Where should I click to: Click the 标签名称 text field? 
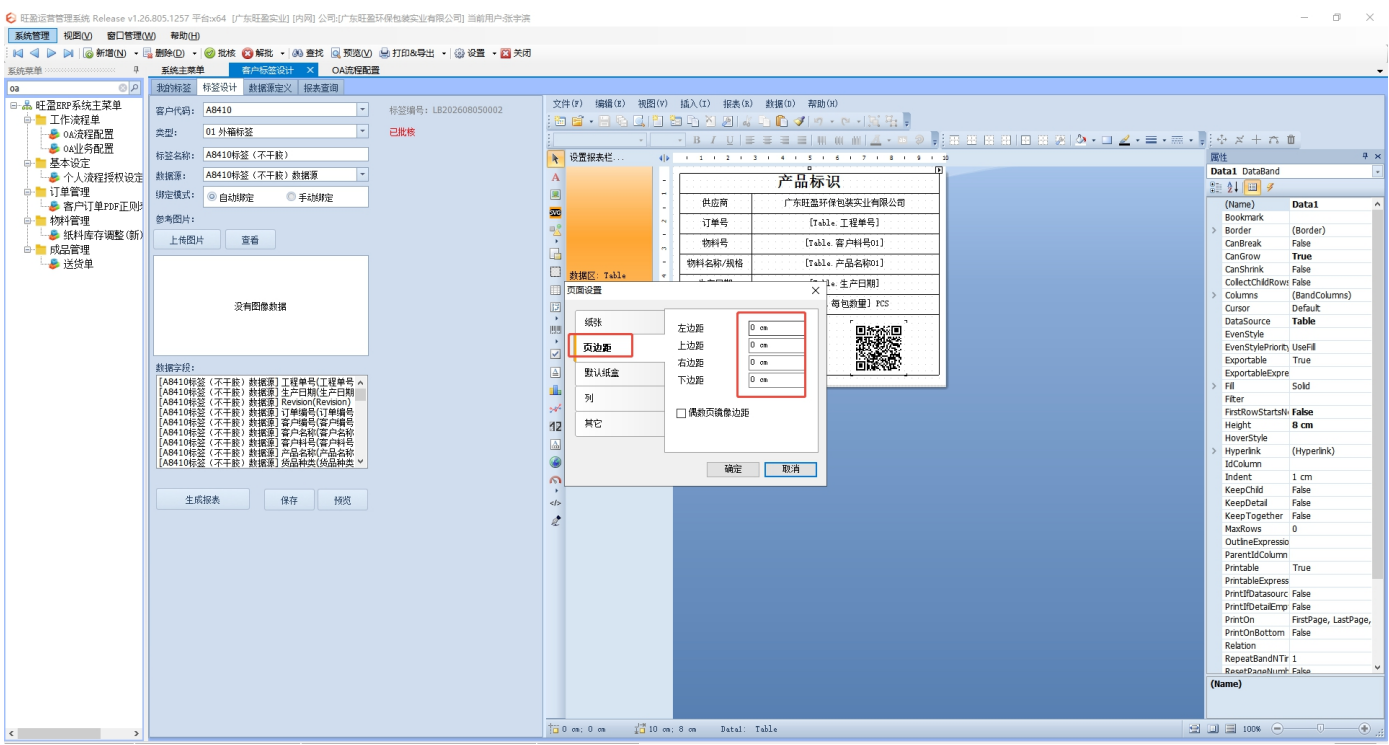point(285,154)
